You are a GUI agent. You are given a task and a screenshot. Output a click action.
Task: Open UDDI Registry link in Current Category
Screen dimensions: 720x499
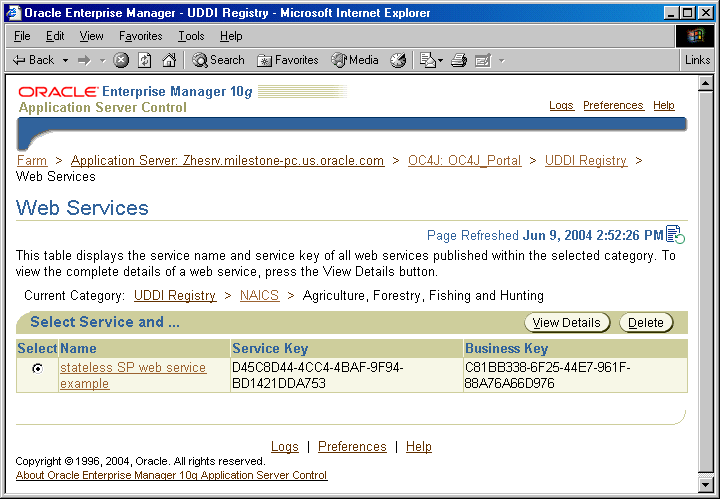click(x=175, y=296)
